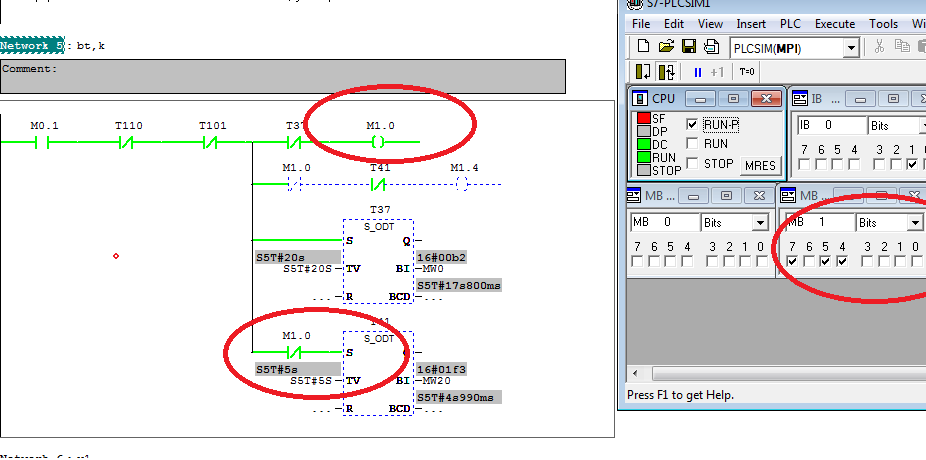Select the T101 normally closed contact

tap(211, 142)
